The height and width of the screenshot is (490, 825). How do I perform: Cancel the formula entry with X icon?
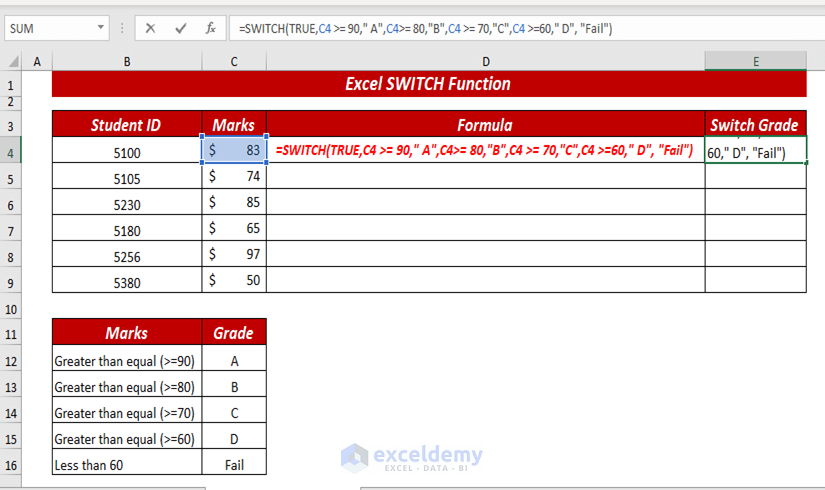(150, 28)
